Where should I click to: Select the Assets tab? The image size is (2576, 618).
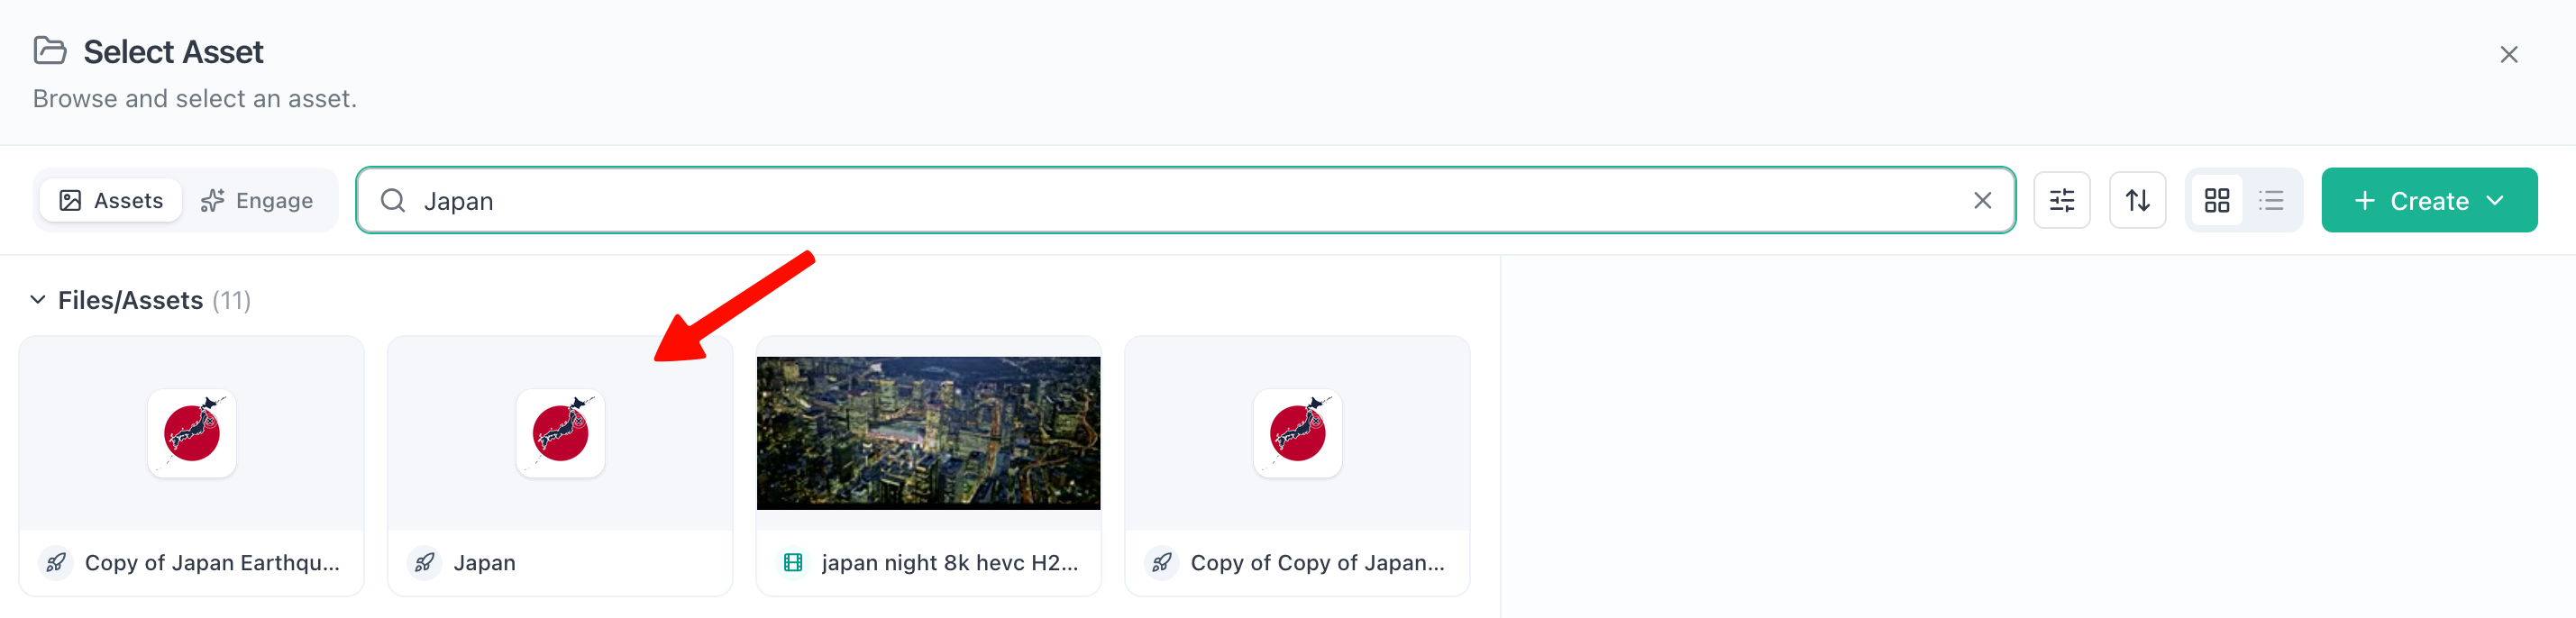click(x=111, y=200)
